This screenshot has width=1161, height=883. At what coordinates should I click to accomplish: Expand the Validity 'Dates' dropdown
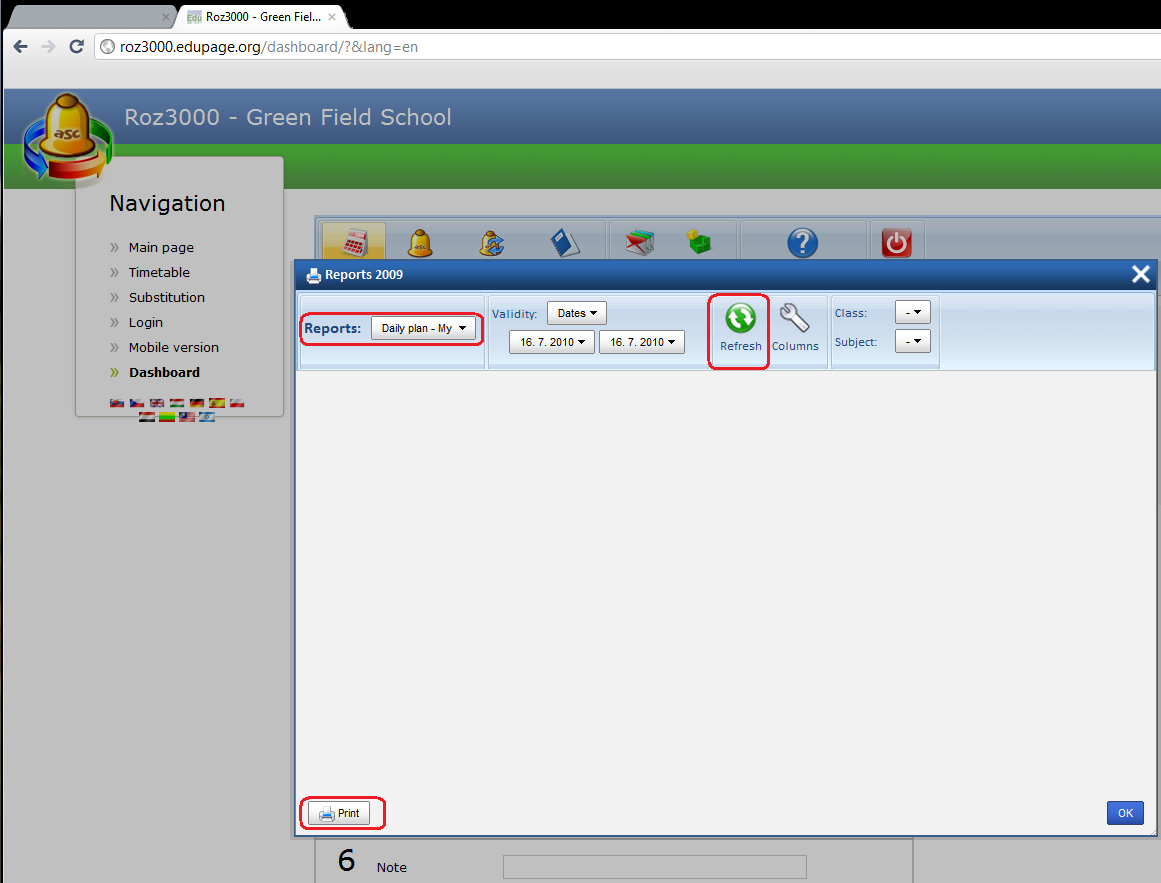[577, 313]
